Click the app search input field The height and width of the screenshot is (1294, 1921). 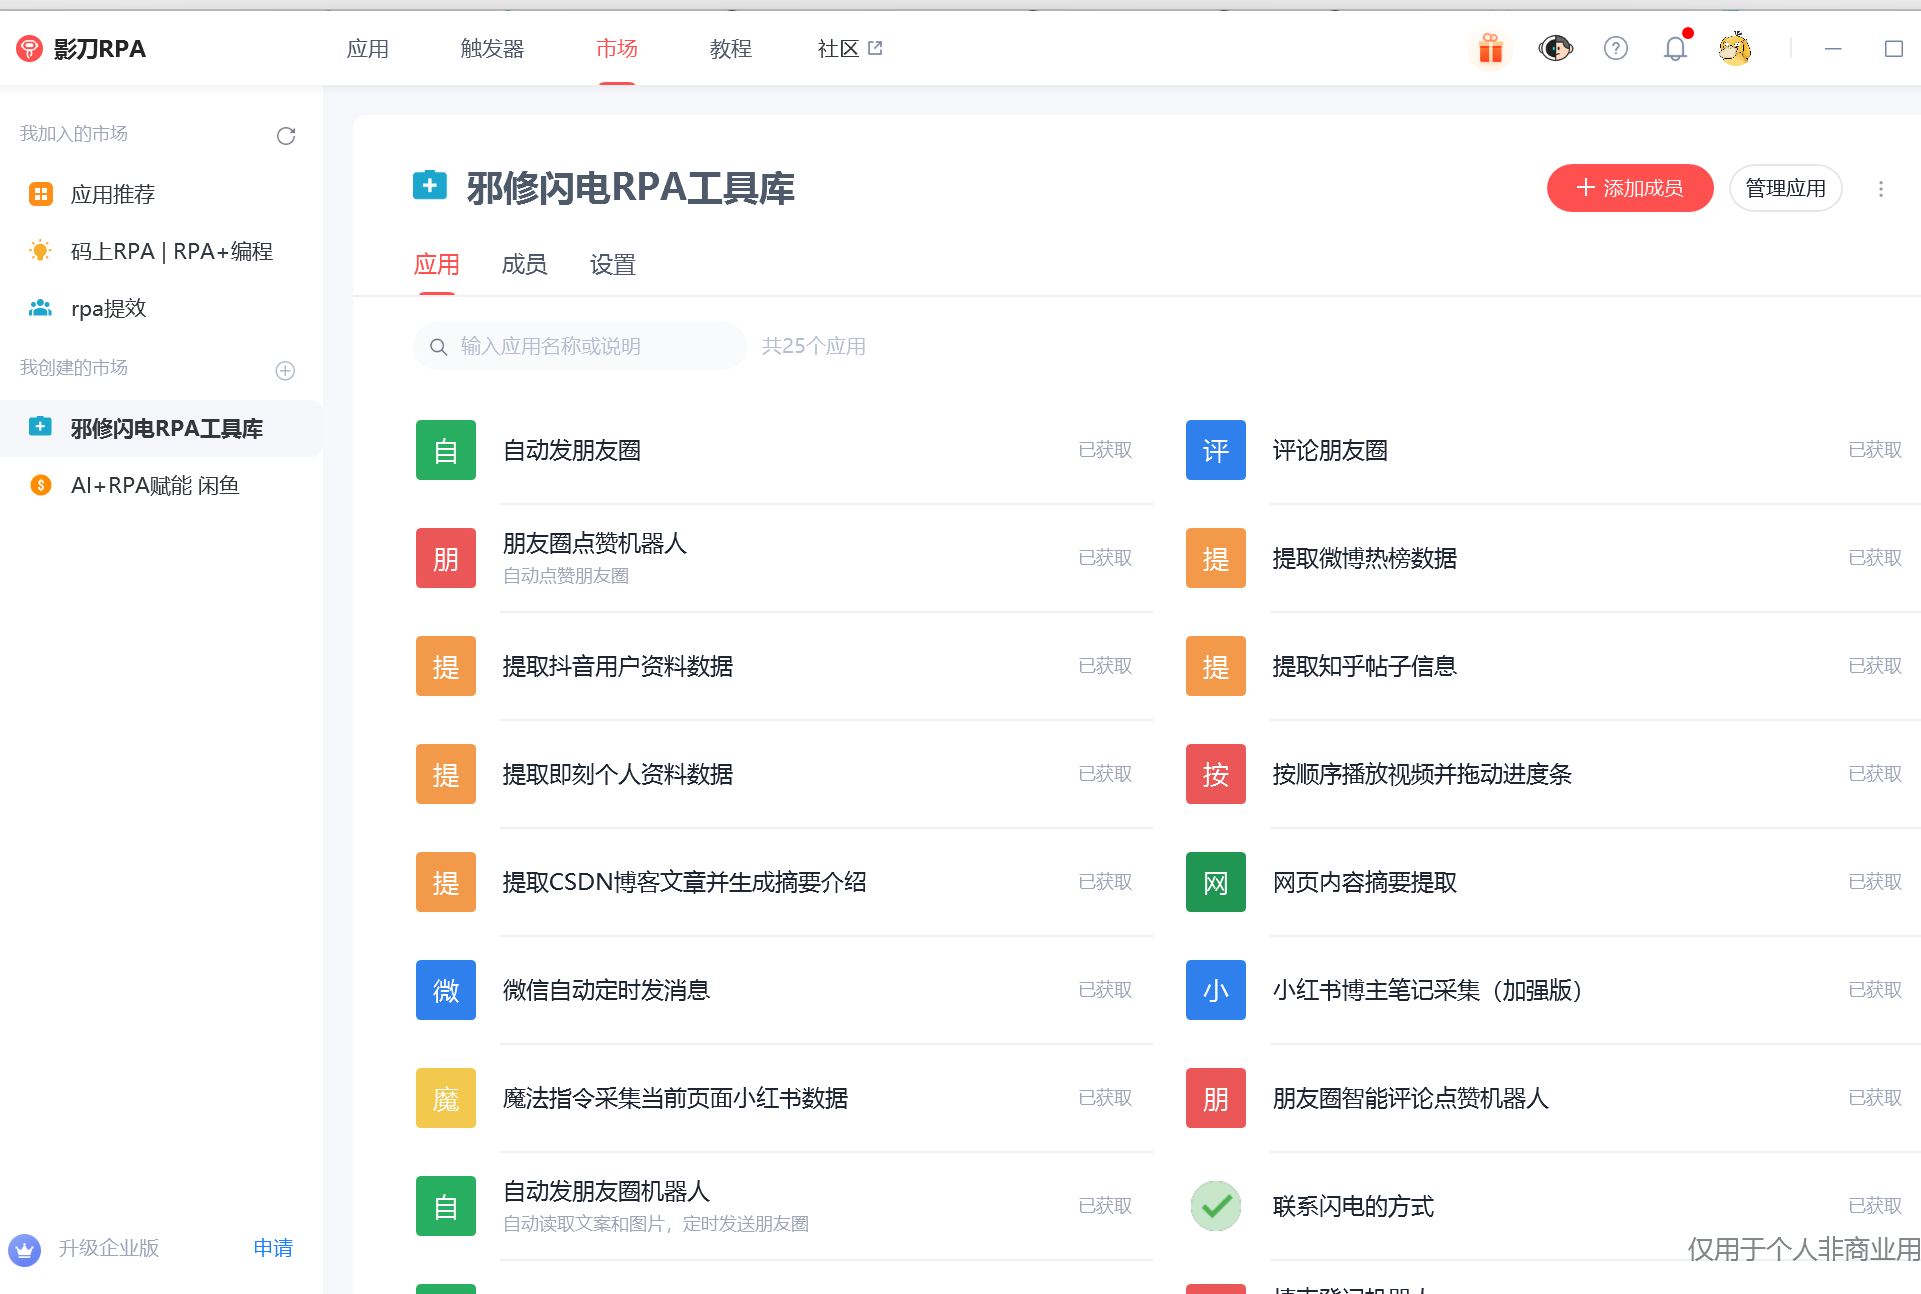click(x=580, y=346)
